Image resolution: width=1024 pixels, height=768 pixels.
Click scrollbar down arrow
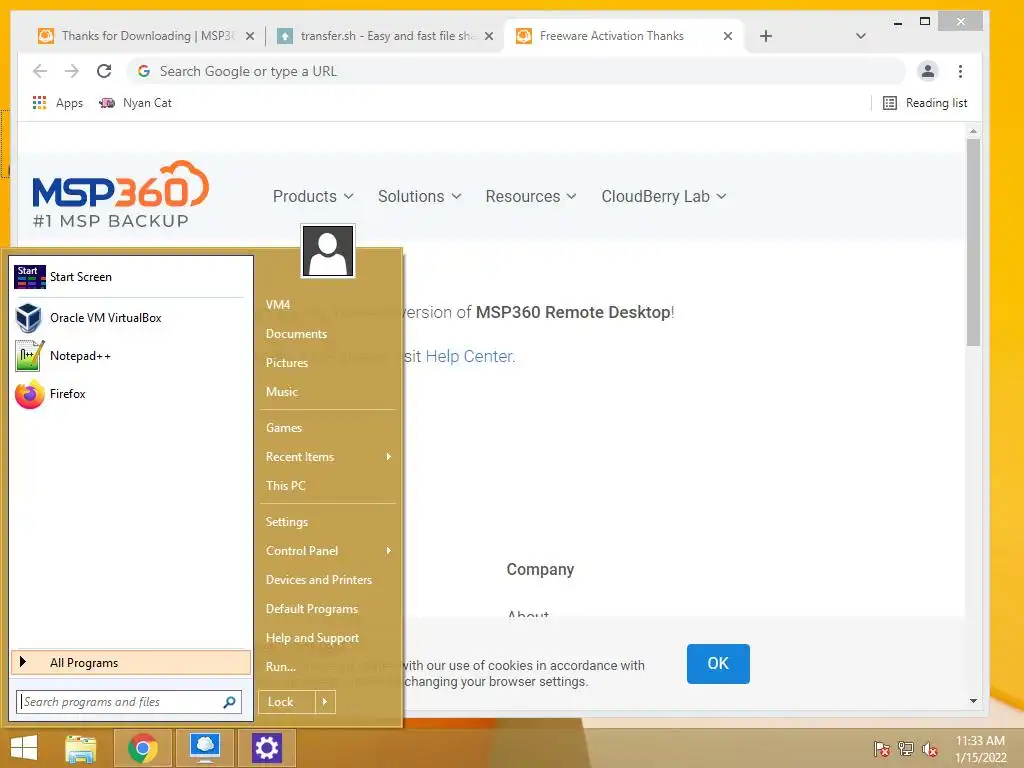(973, 701)
